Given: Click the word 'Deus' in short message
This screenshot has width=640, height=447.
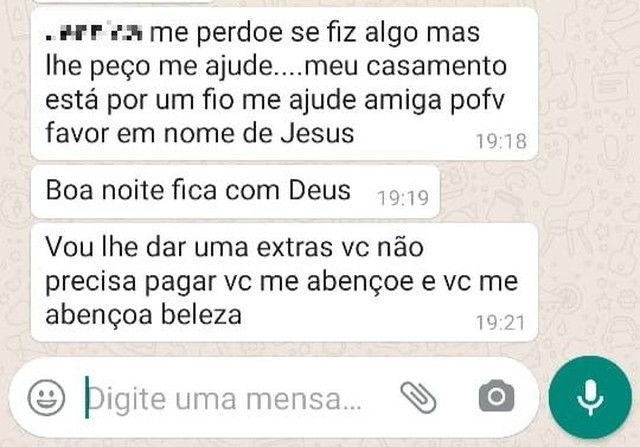Looking at the screenshot, I should (320, 190).
